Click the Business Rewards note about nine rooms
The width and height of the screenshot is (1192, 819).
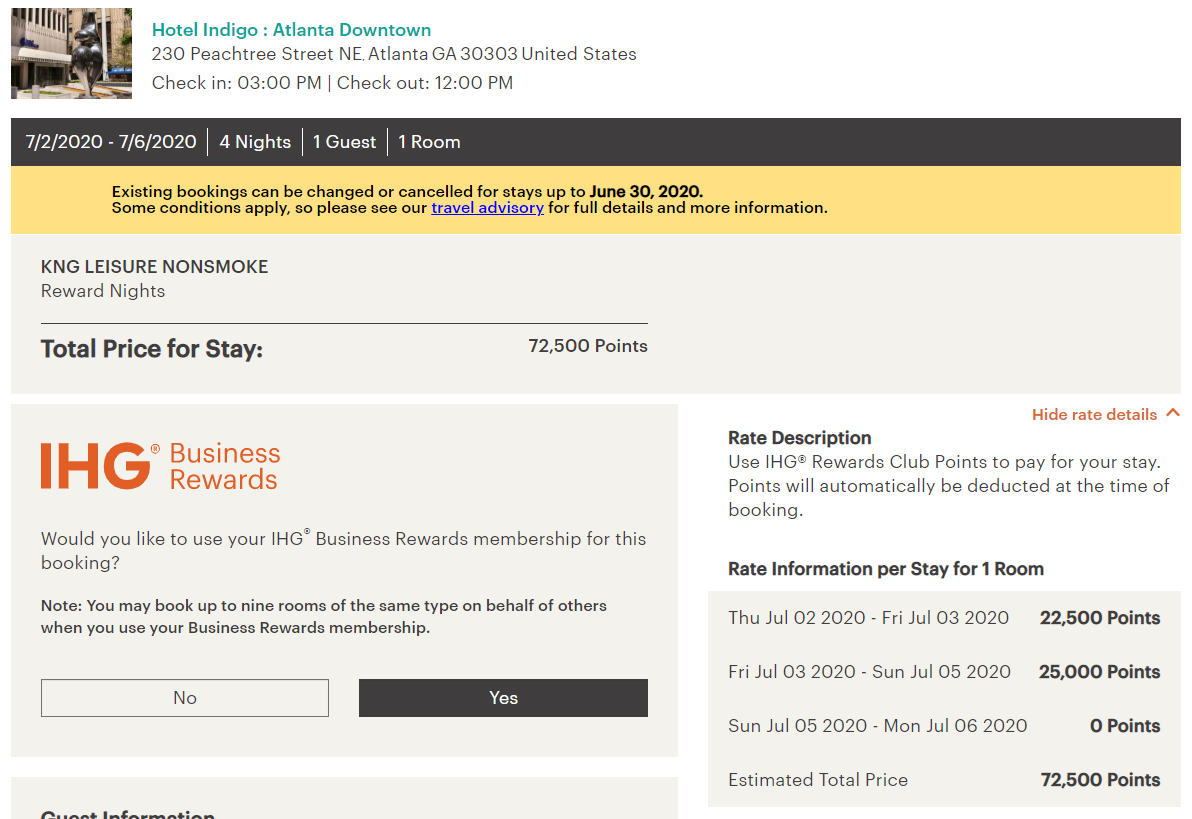click(324, 617)
